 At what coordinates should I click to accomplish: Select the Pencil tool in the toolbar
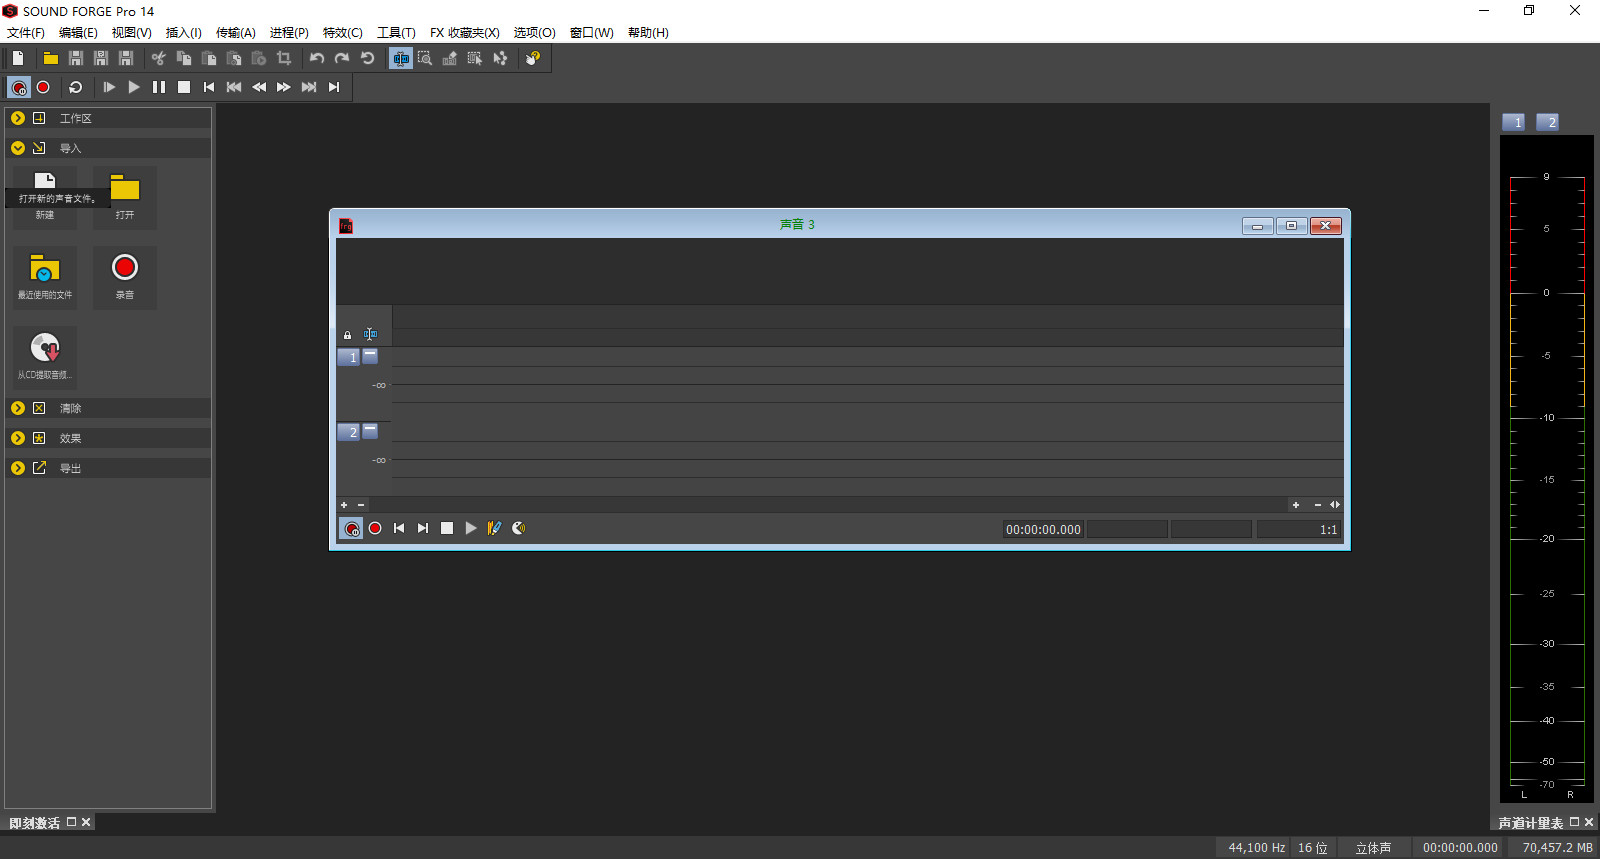[x=450, y=58]
